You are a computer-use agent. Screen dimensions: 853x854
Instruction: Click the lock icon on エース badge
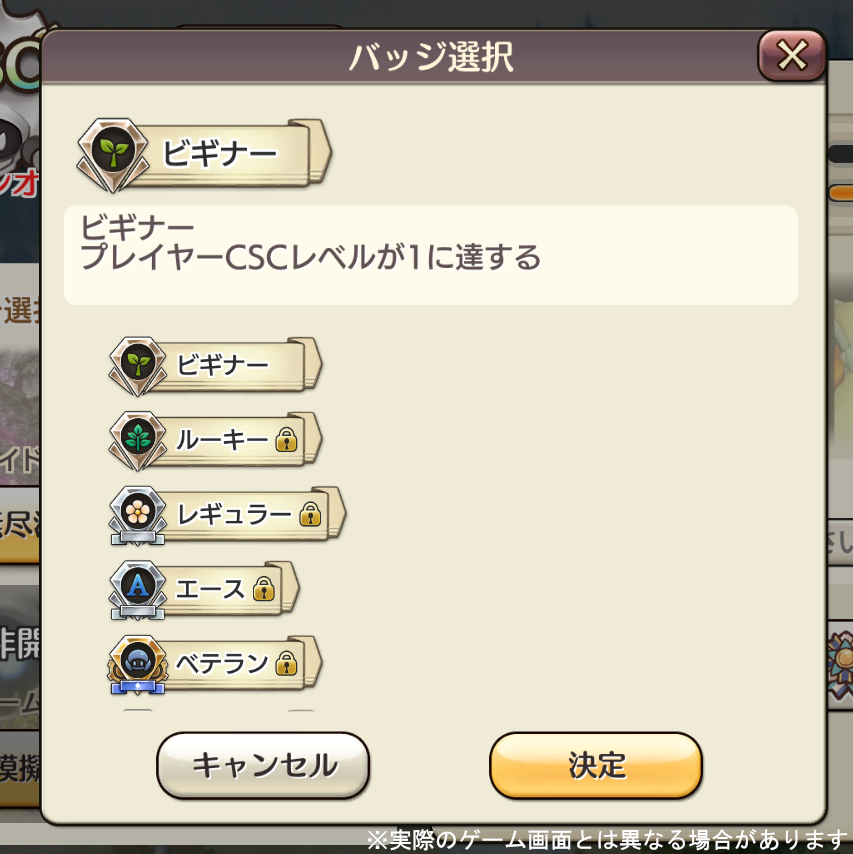[x=264, y=589]
